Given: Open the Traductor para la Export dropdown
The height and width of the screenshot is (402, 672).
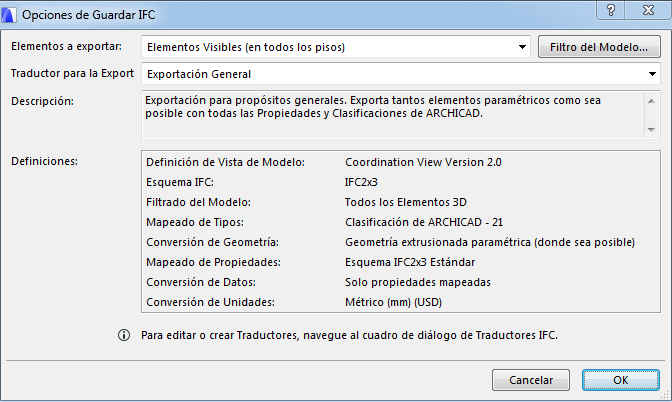Looking at the screenshot, I should pos(652,74).
